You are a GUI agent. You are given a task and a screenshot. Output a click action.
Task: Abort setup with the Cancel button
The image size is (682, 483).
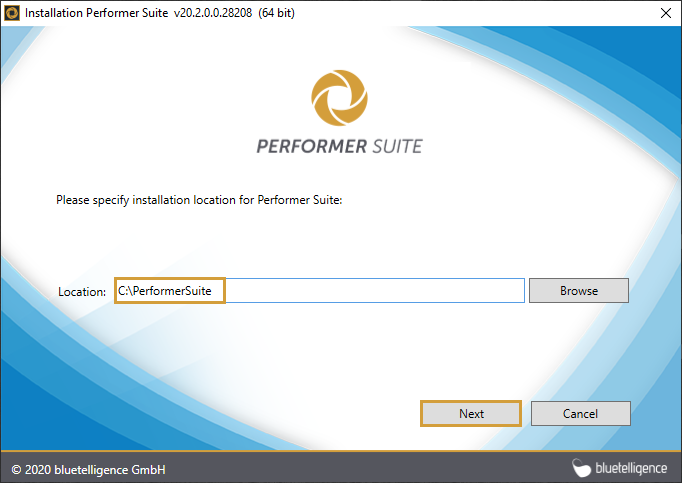580,413
